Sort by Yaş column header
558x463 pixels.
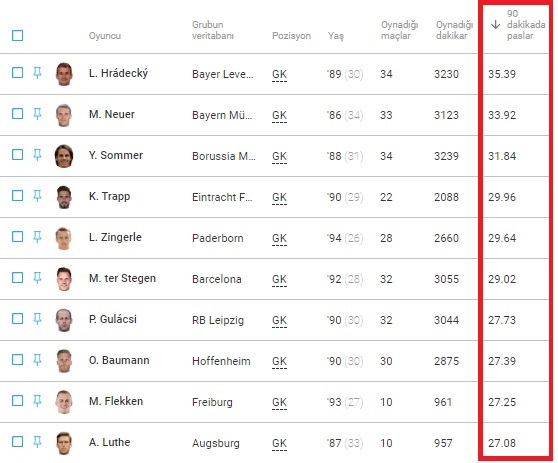[336, 36]
